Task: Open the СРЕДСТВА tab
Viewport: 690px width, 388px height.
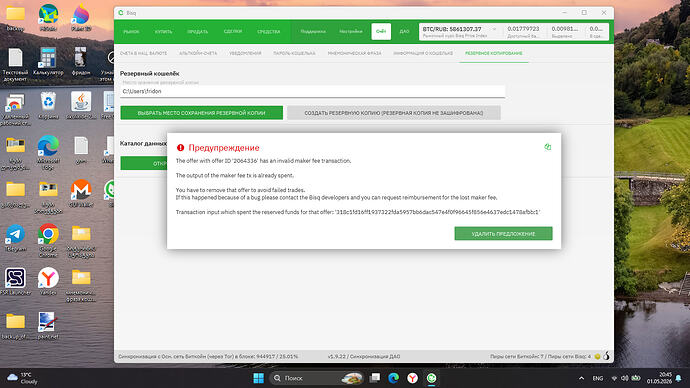Action: [x=268, y=32]
